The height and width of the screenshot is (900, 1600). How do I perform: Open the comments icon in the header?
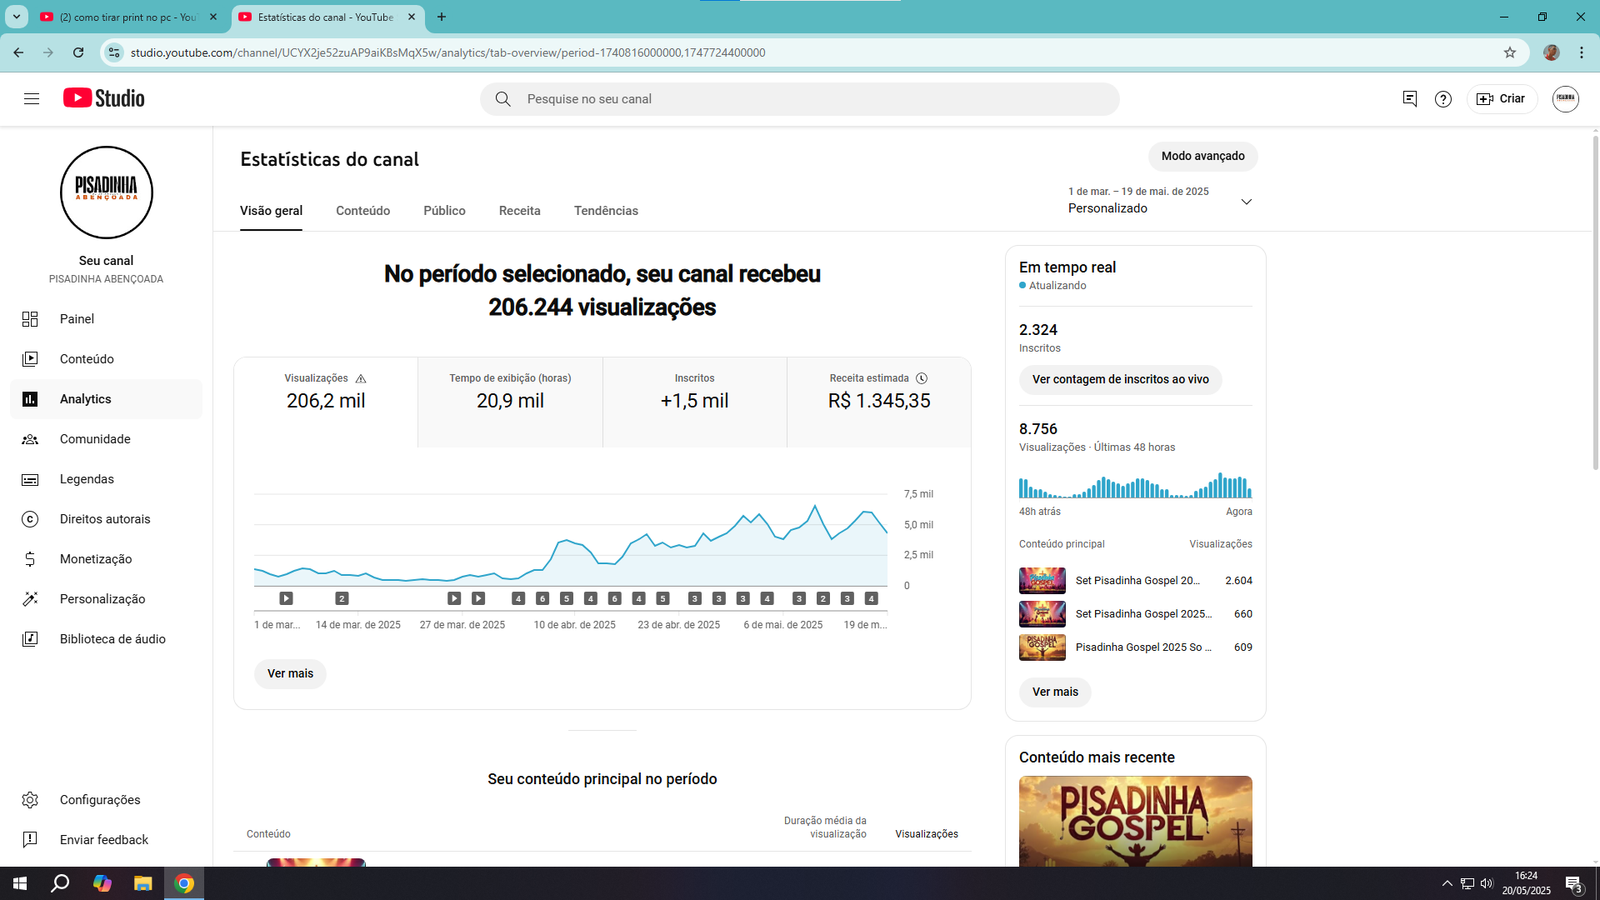[x=1410, y=99]
